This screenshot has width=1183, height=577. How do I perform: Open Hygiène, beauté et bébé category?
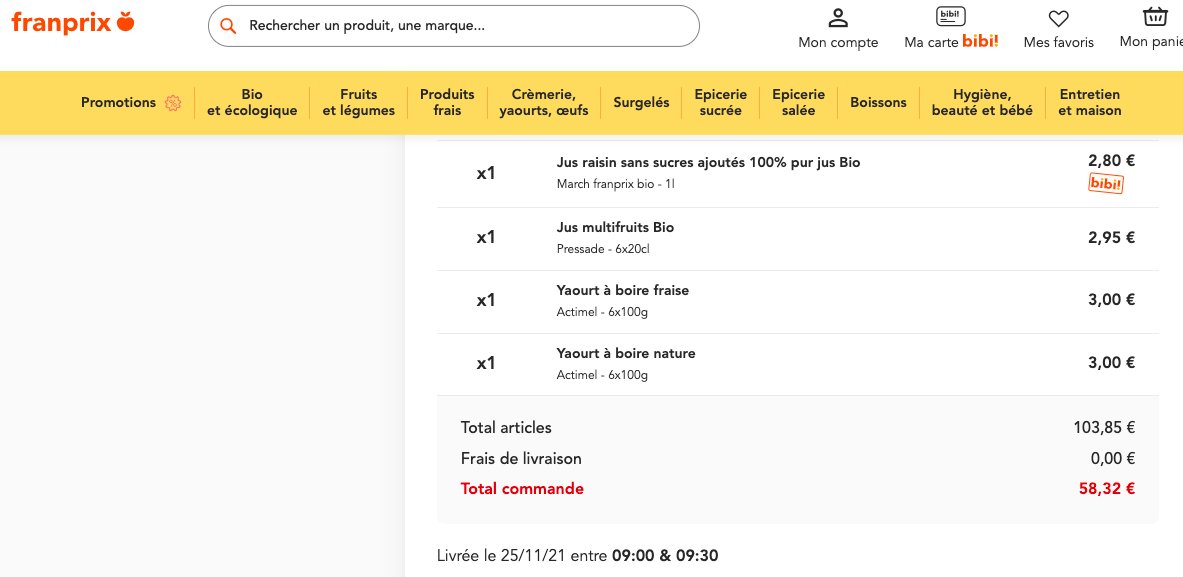point(982,103)
